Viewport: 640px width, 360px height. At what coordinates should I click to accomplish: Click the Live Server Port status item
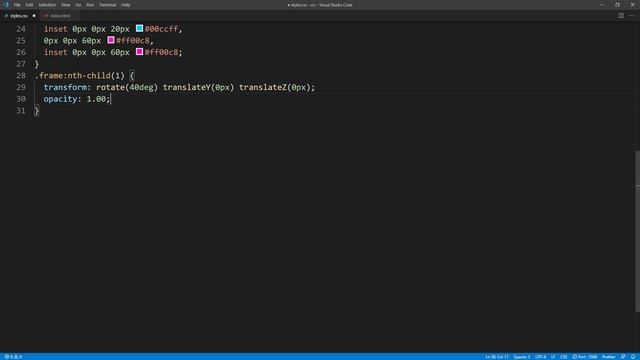[x=585, y=357]
